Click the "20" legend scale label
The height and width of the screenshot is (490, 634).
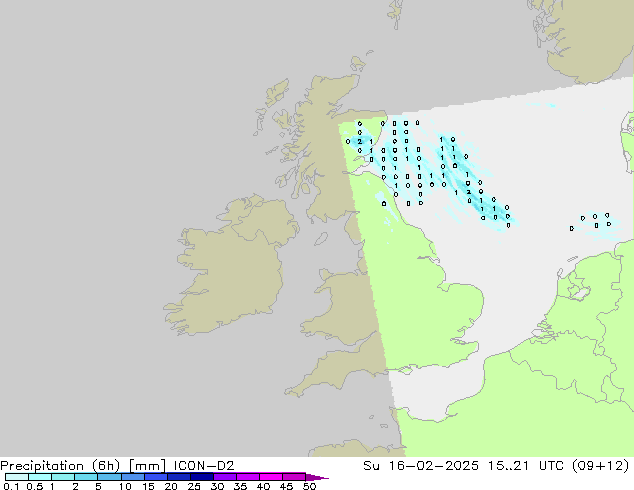[171, 486]
